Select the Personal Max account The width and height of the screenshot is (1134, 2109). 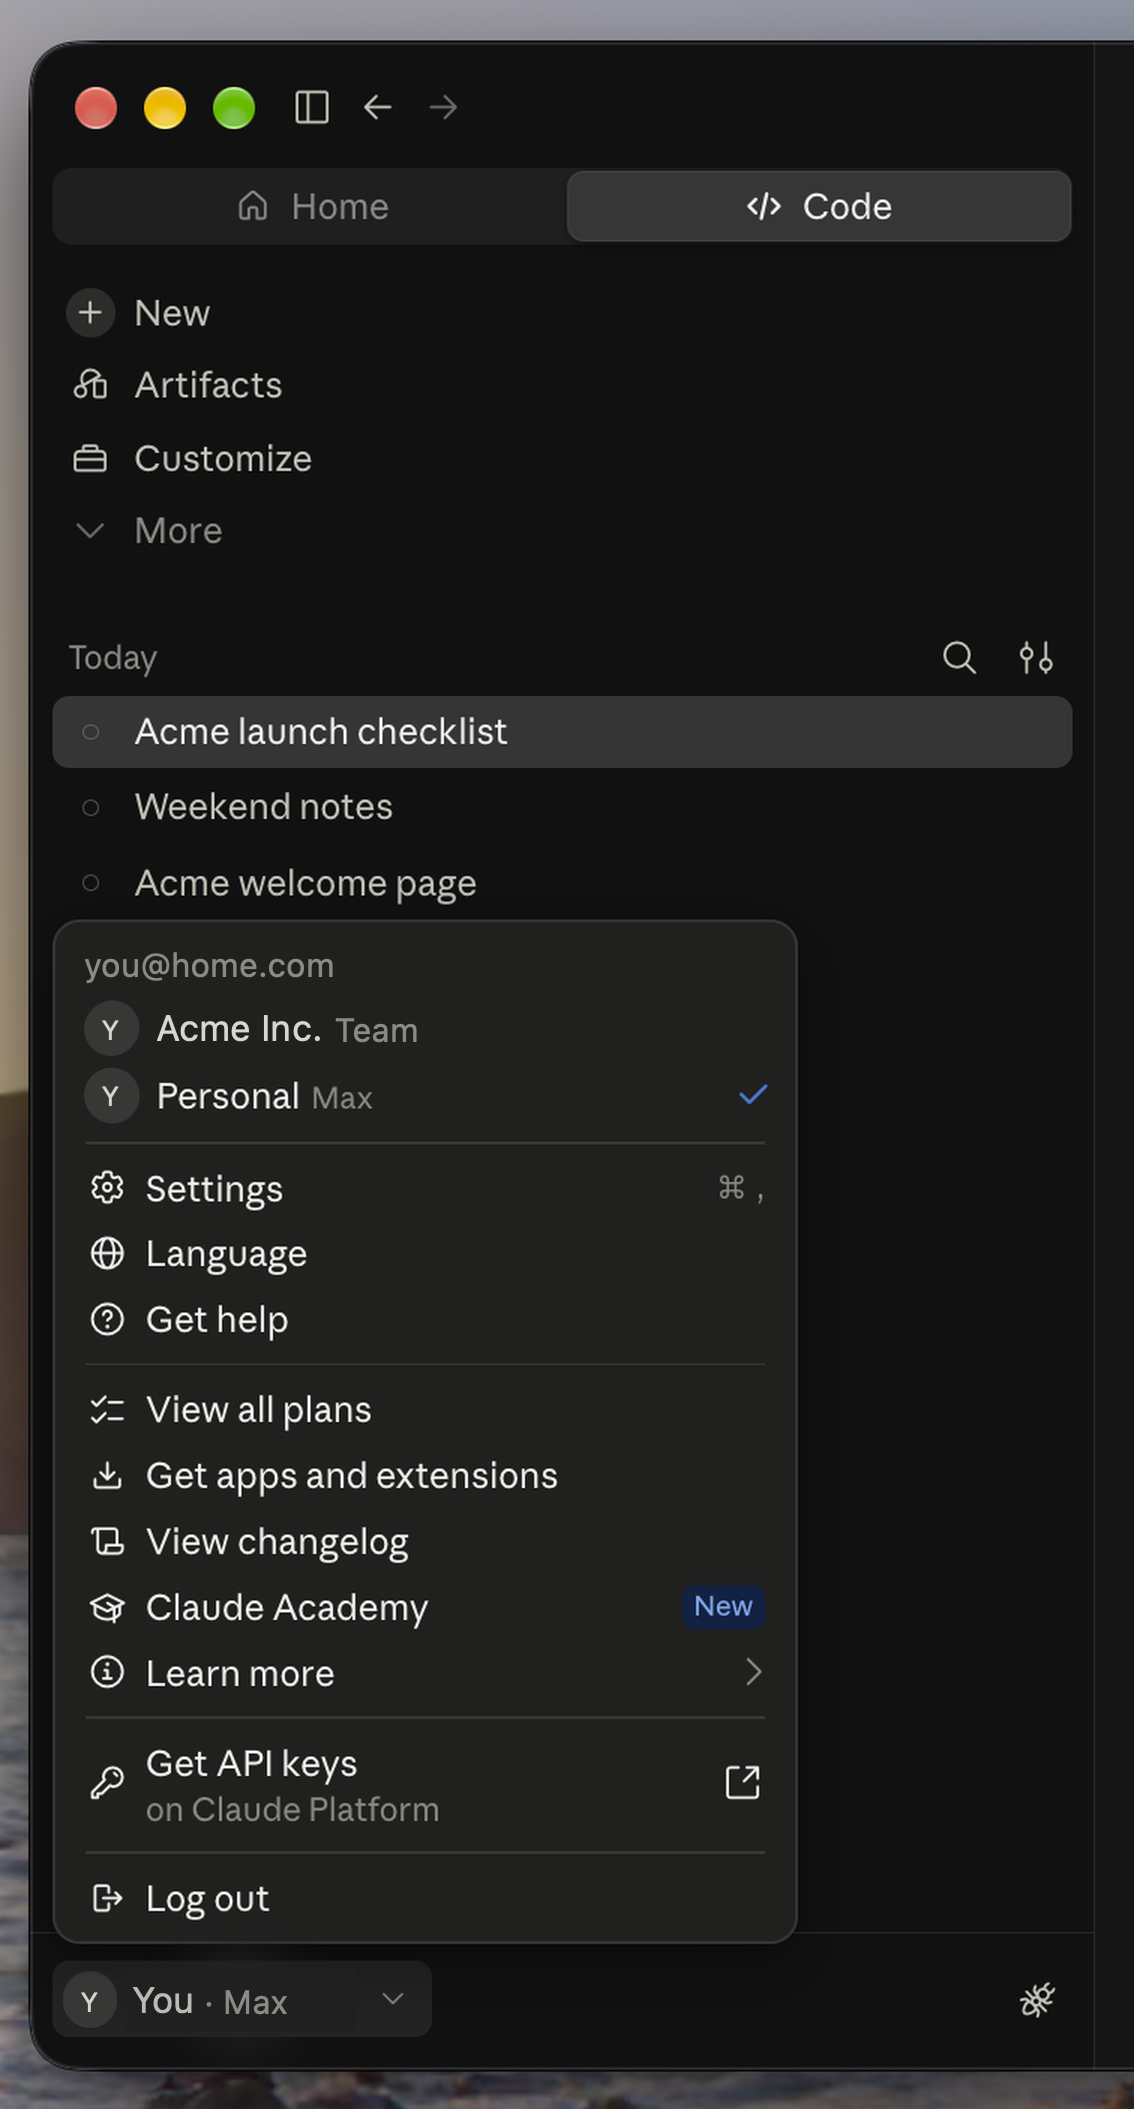(x=425, y=1096)
